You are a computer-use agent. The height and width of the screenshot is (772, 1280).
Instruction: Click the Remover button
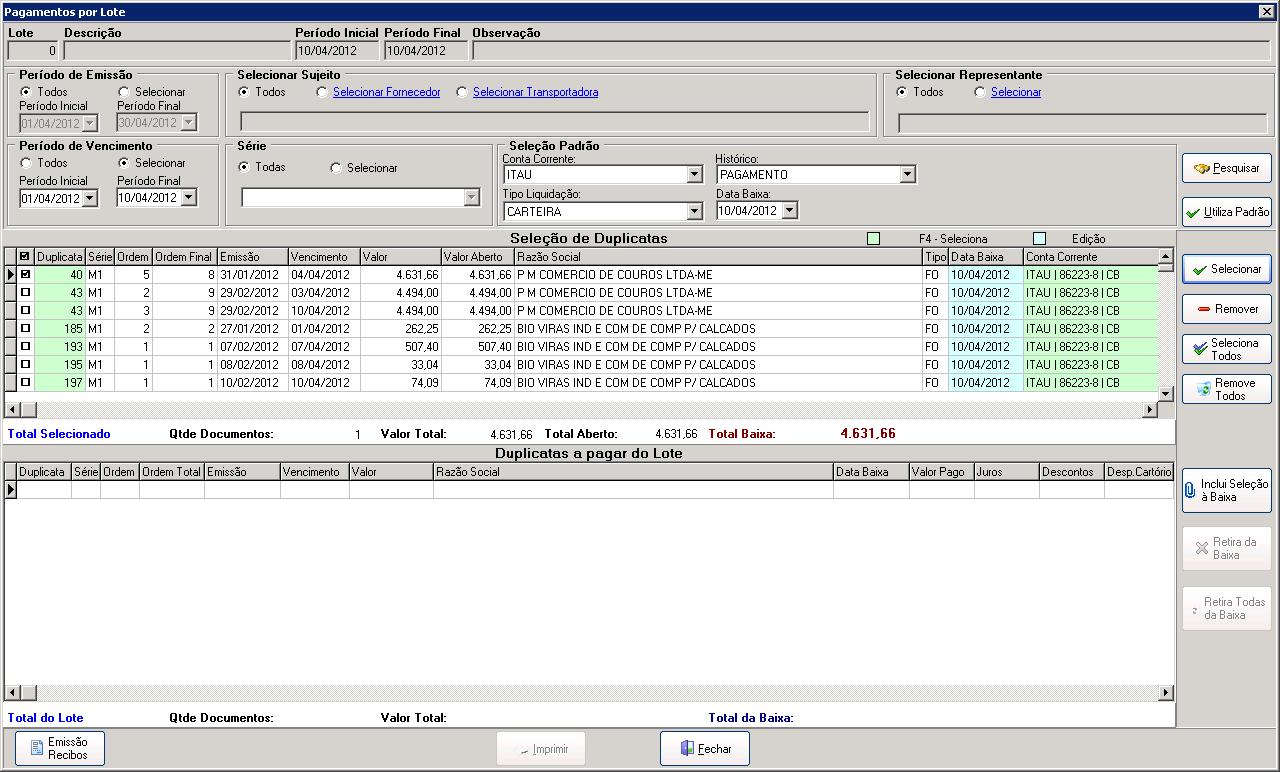[1226, 309]
